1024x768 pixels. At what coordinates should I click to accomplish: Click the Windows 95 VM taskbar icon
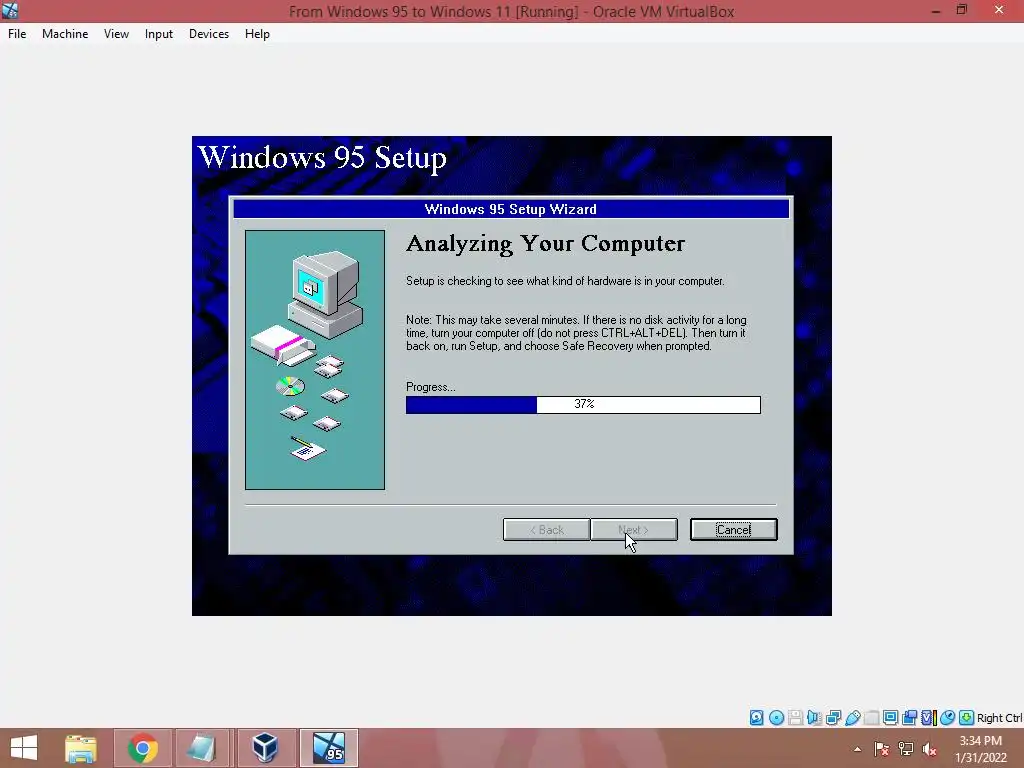point(328,748)
